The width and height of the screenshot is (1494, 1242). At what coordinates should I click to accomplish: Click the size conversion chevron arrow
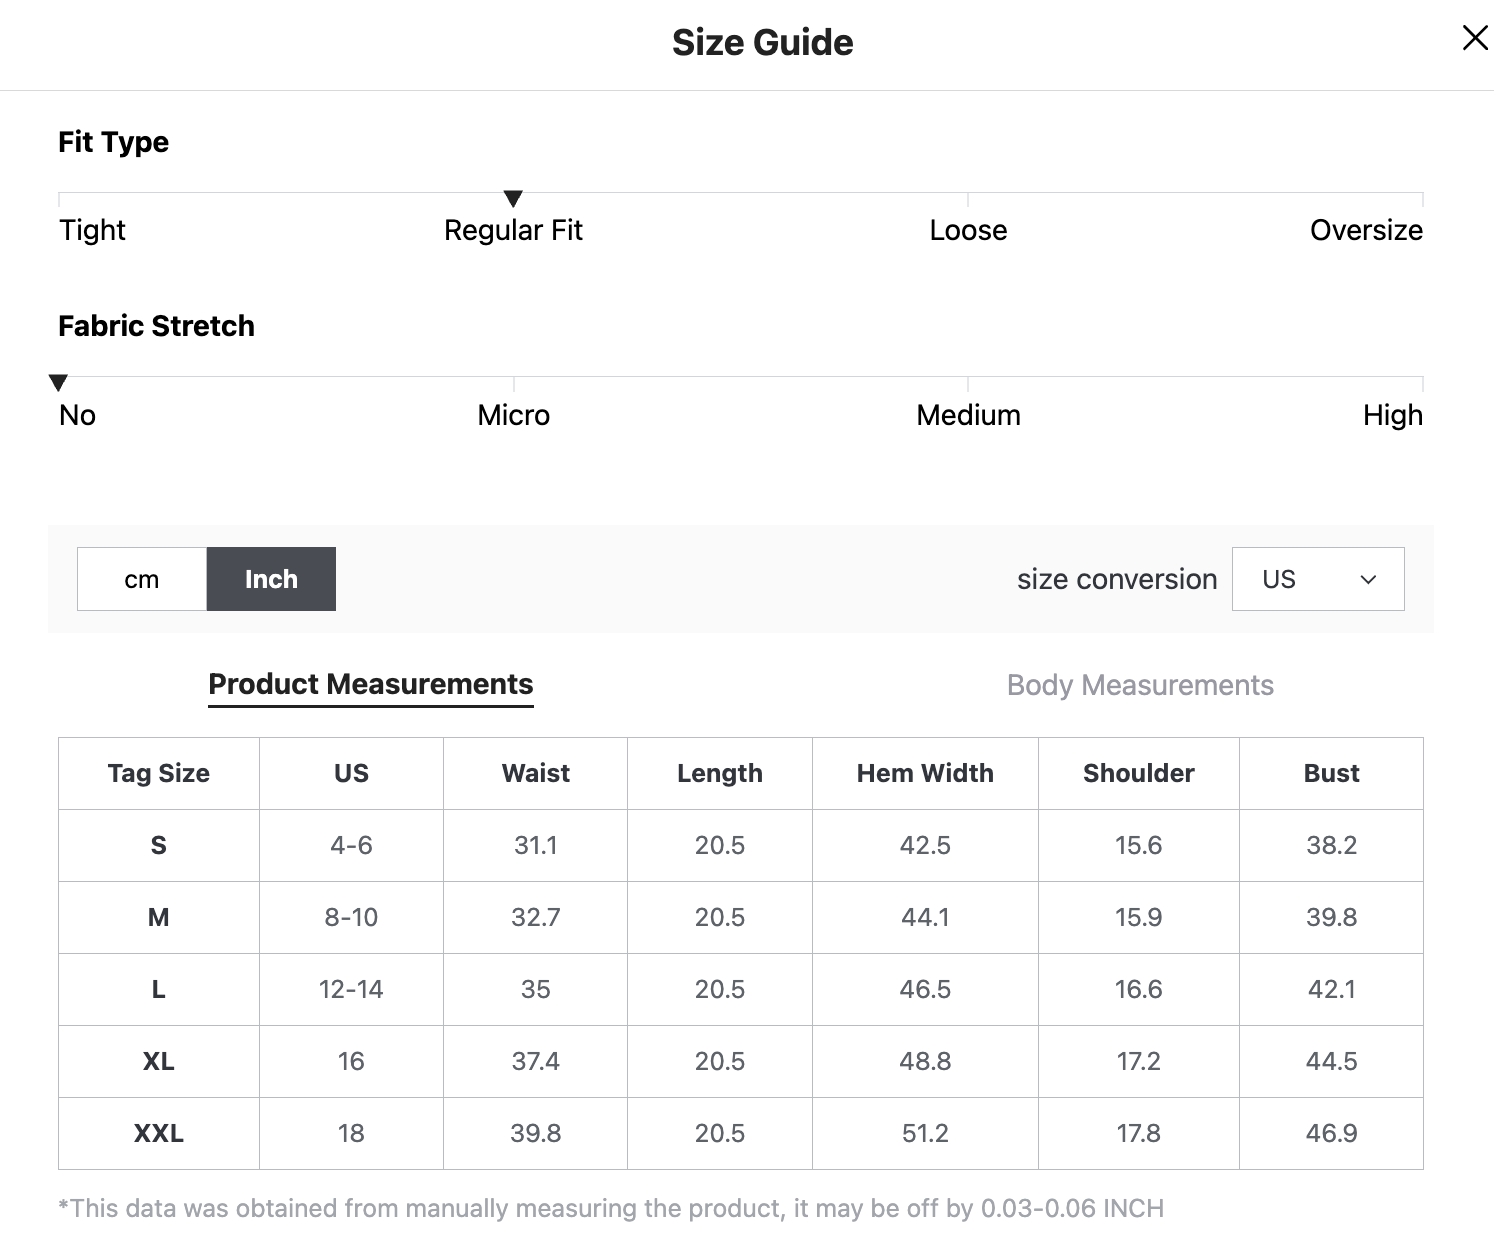1368,580
